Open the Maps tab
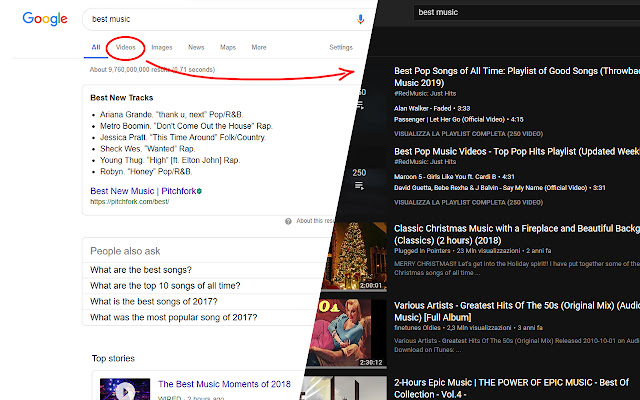Viewport: 640px width, 400px height. click(228, 47)
